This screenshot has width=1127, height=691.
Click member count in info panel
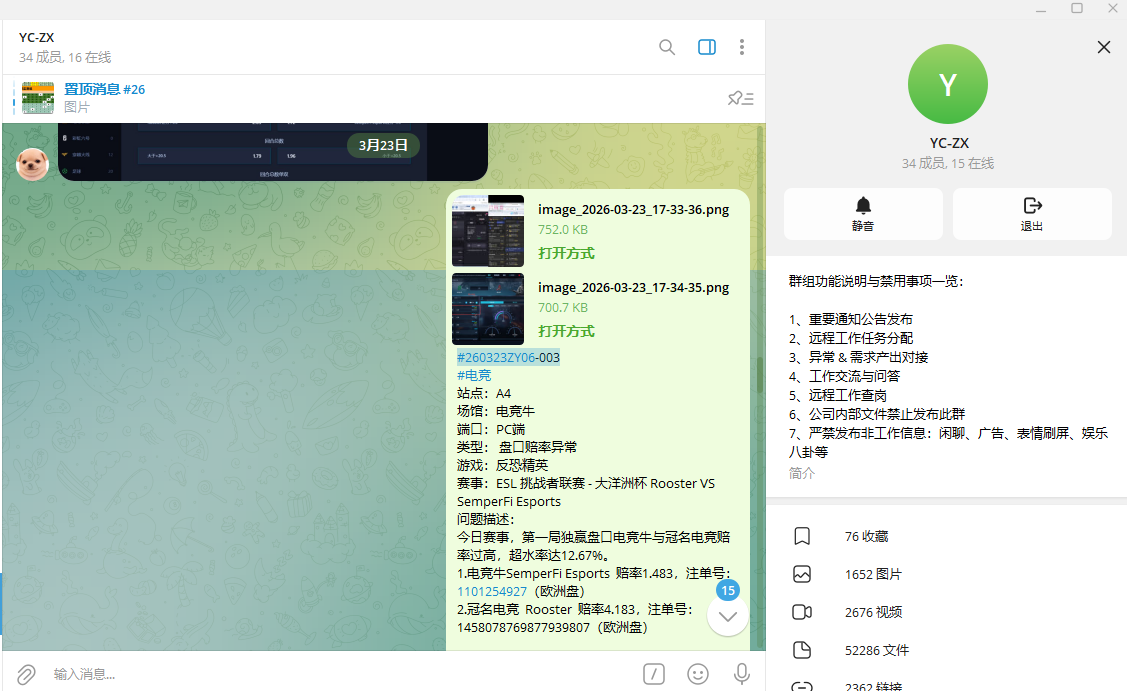(947, 164)
